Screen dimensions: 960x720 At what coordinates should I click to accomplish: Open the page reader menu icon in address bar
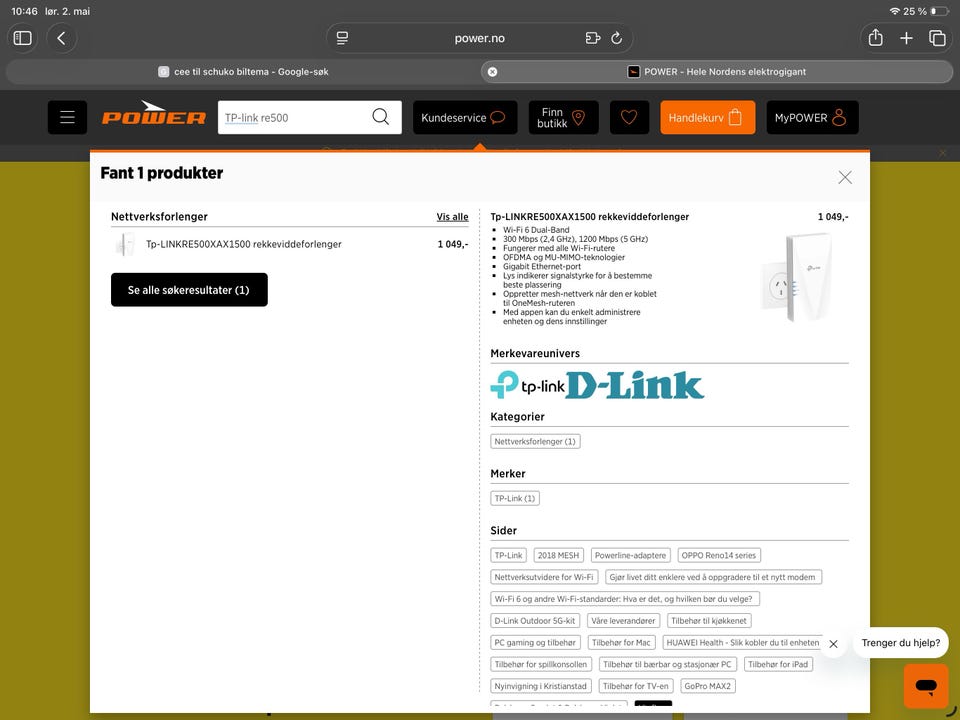coord(342,38)
